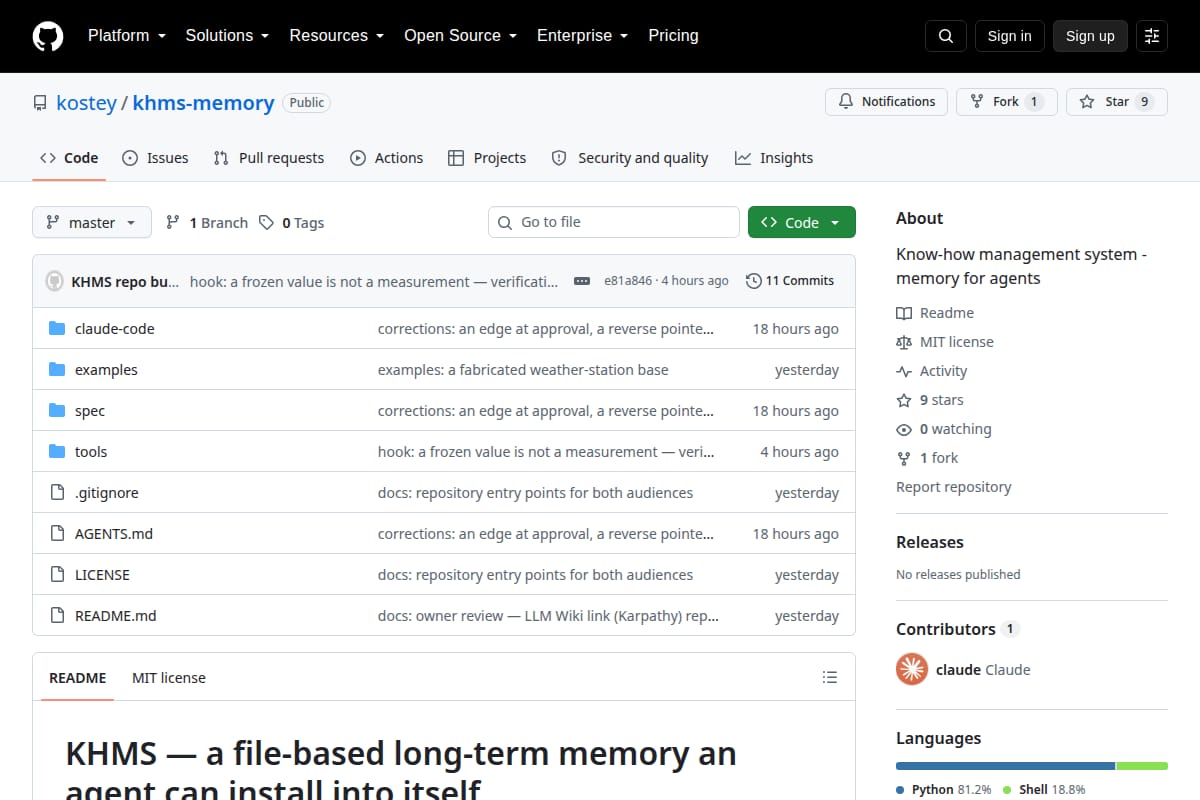Click the Notifications button
This screenshot has width=1200, height=800.
(x=886, y=102)
